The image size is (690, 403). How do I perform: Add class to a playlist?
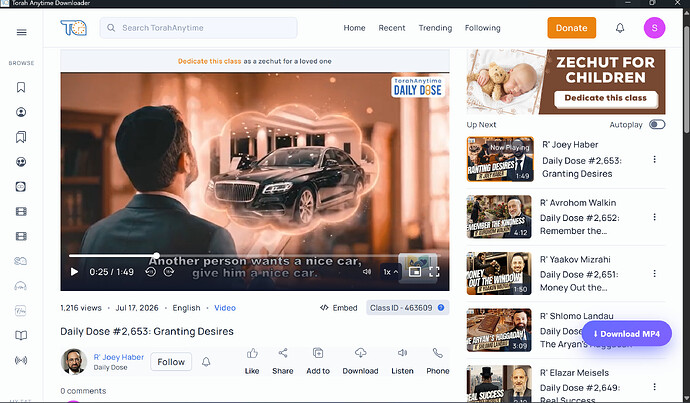[x=318, y=361]
